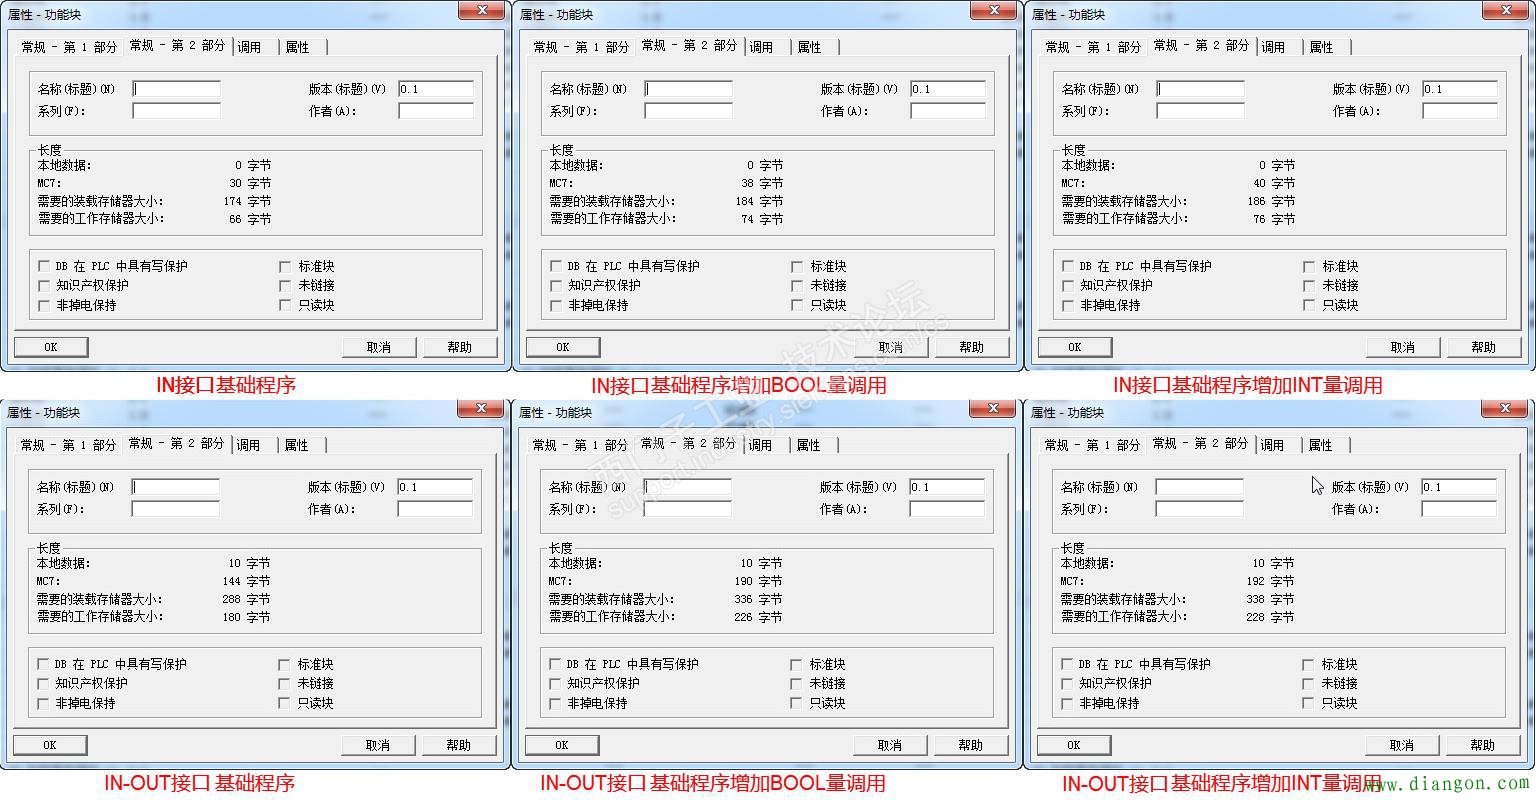Click the 180 字节 work memory value

246,617
